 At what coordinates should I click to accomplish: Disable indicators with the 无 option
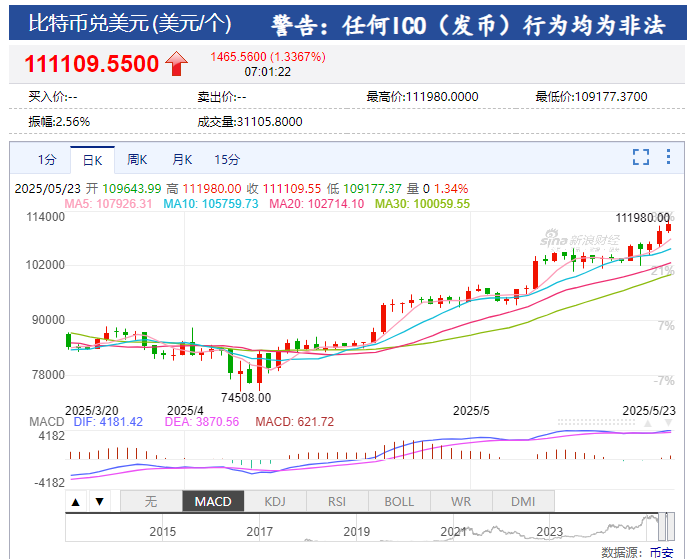[151, 501]
